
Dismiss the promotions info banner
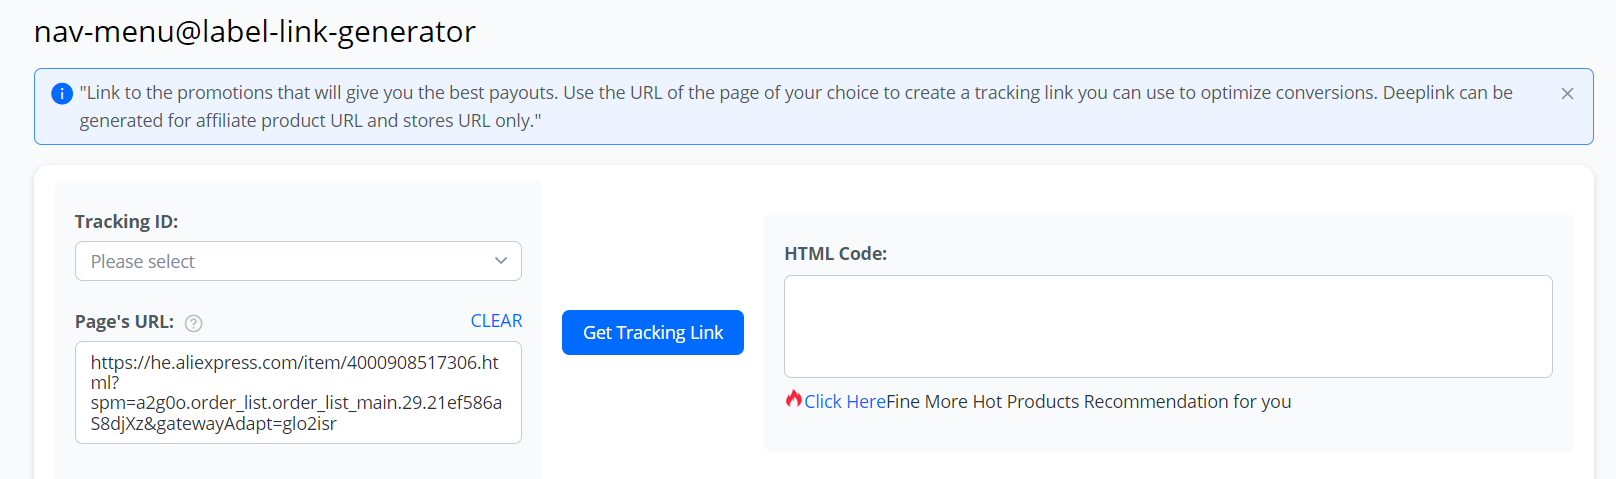point(1567,93)
